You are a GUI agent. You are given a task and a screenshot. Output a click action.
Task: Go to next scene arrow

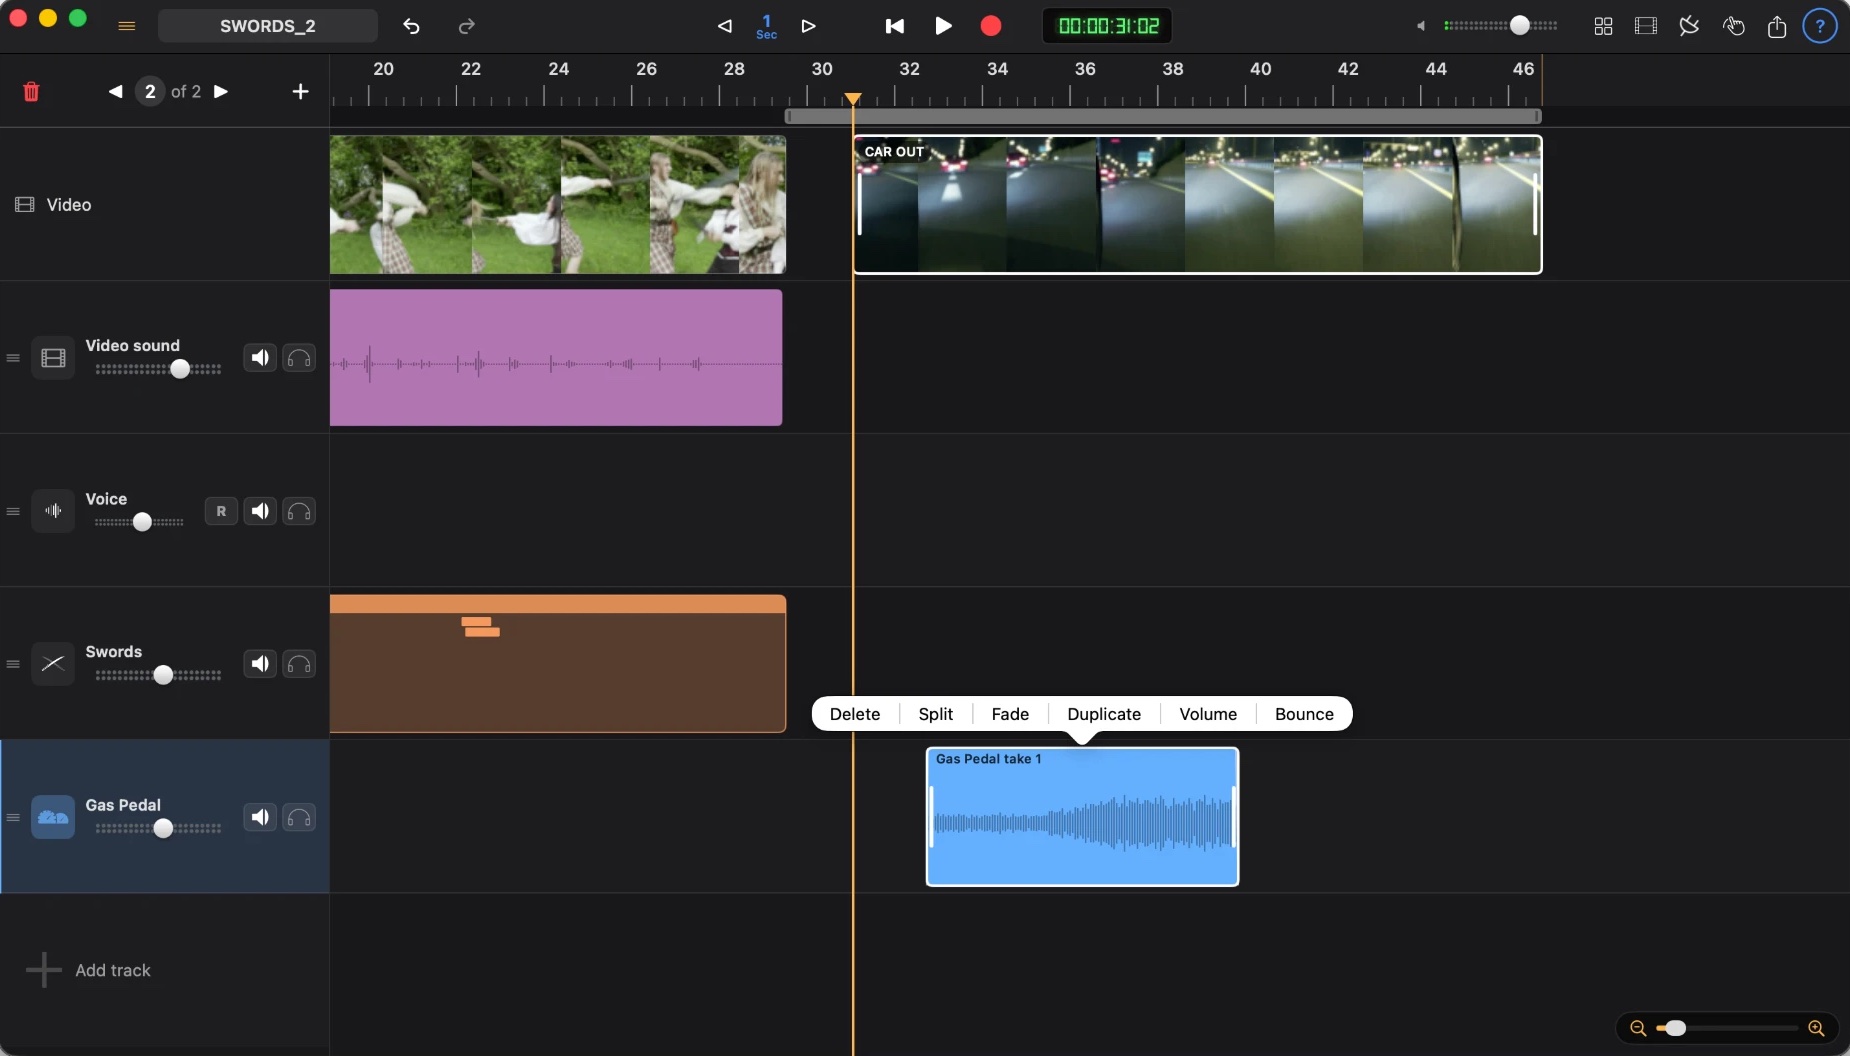point(221,91)
